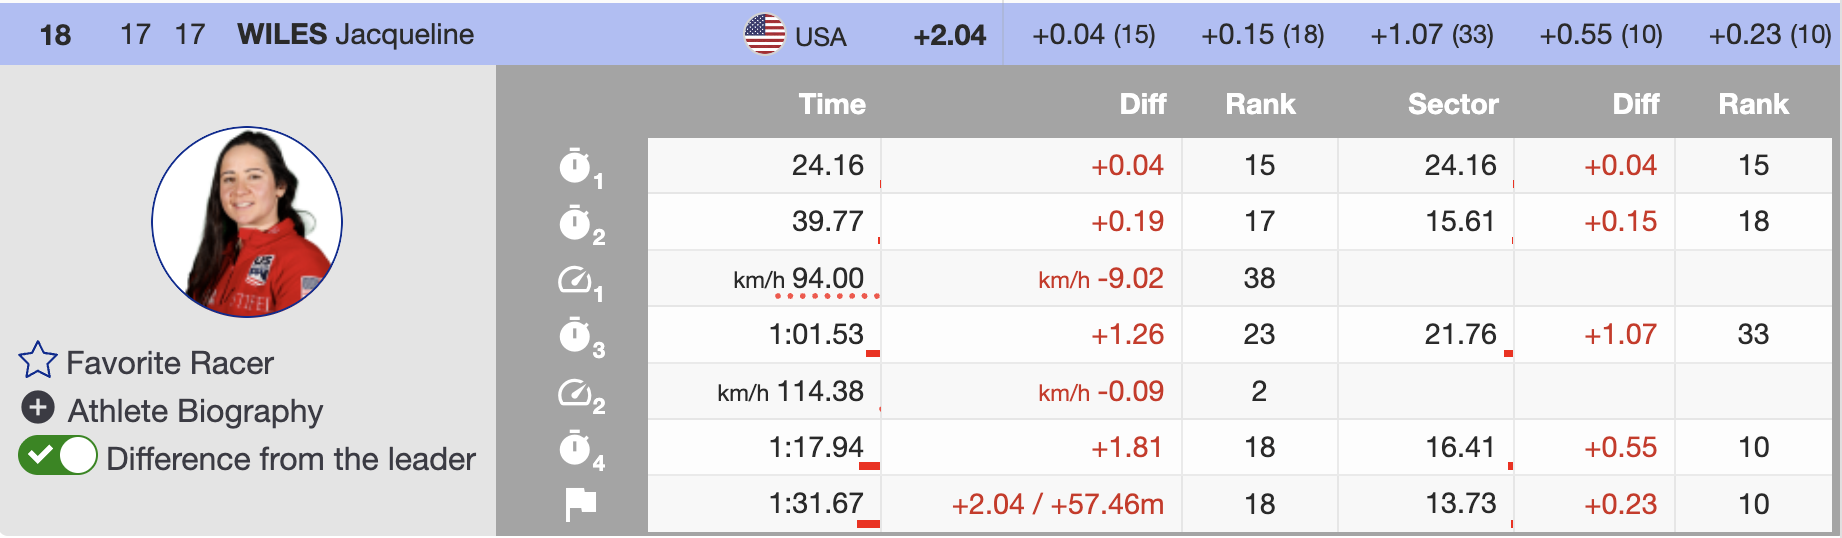
Task: Click the first Rank column header
Action: [1260, 104]
